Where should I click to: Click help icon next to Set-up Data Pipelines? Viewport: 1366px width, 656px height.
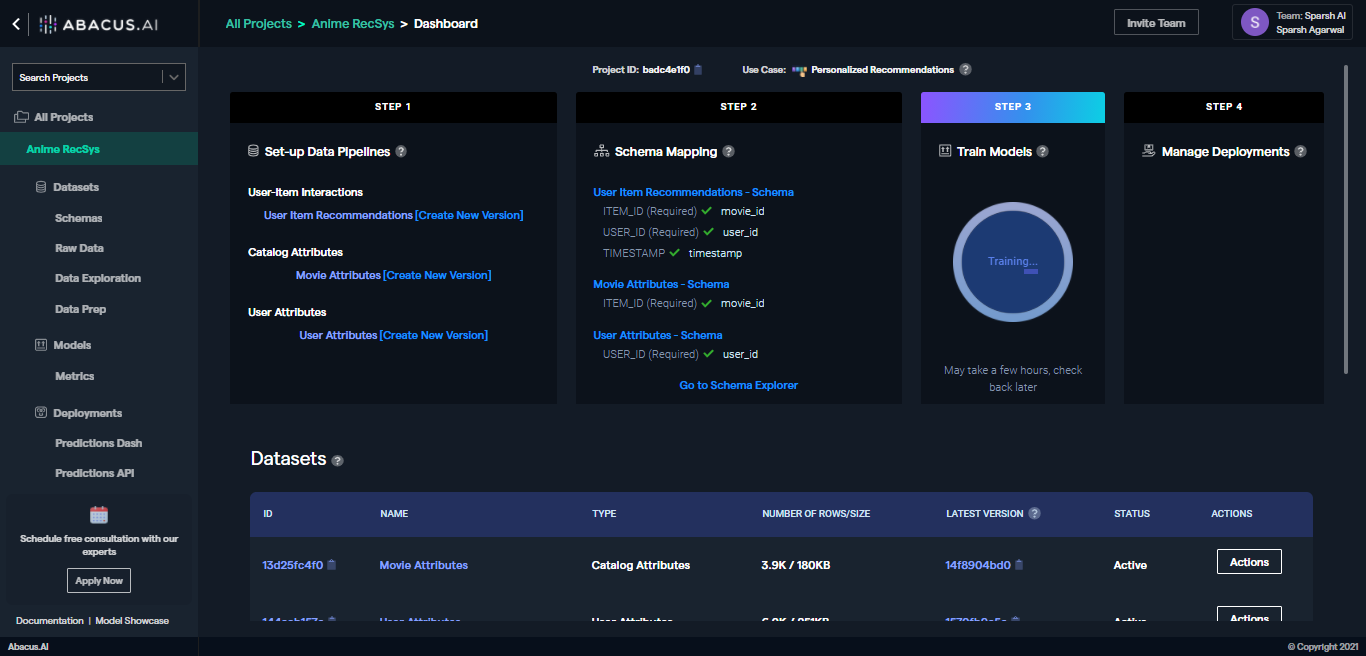click(401, 152)
